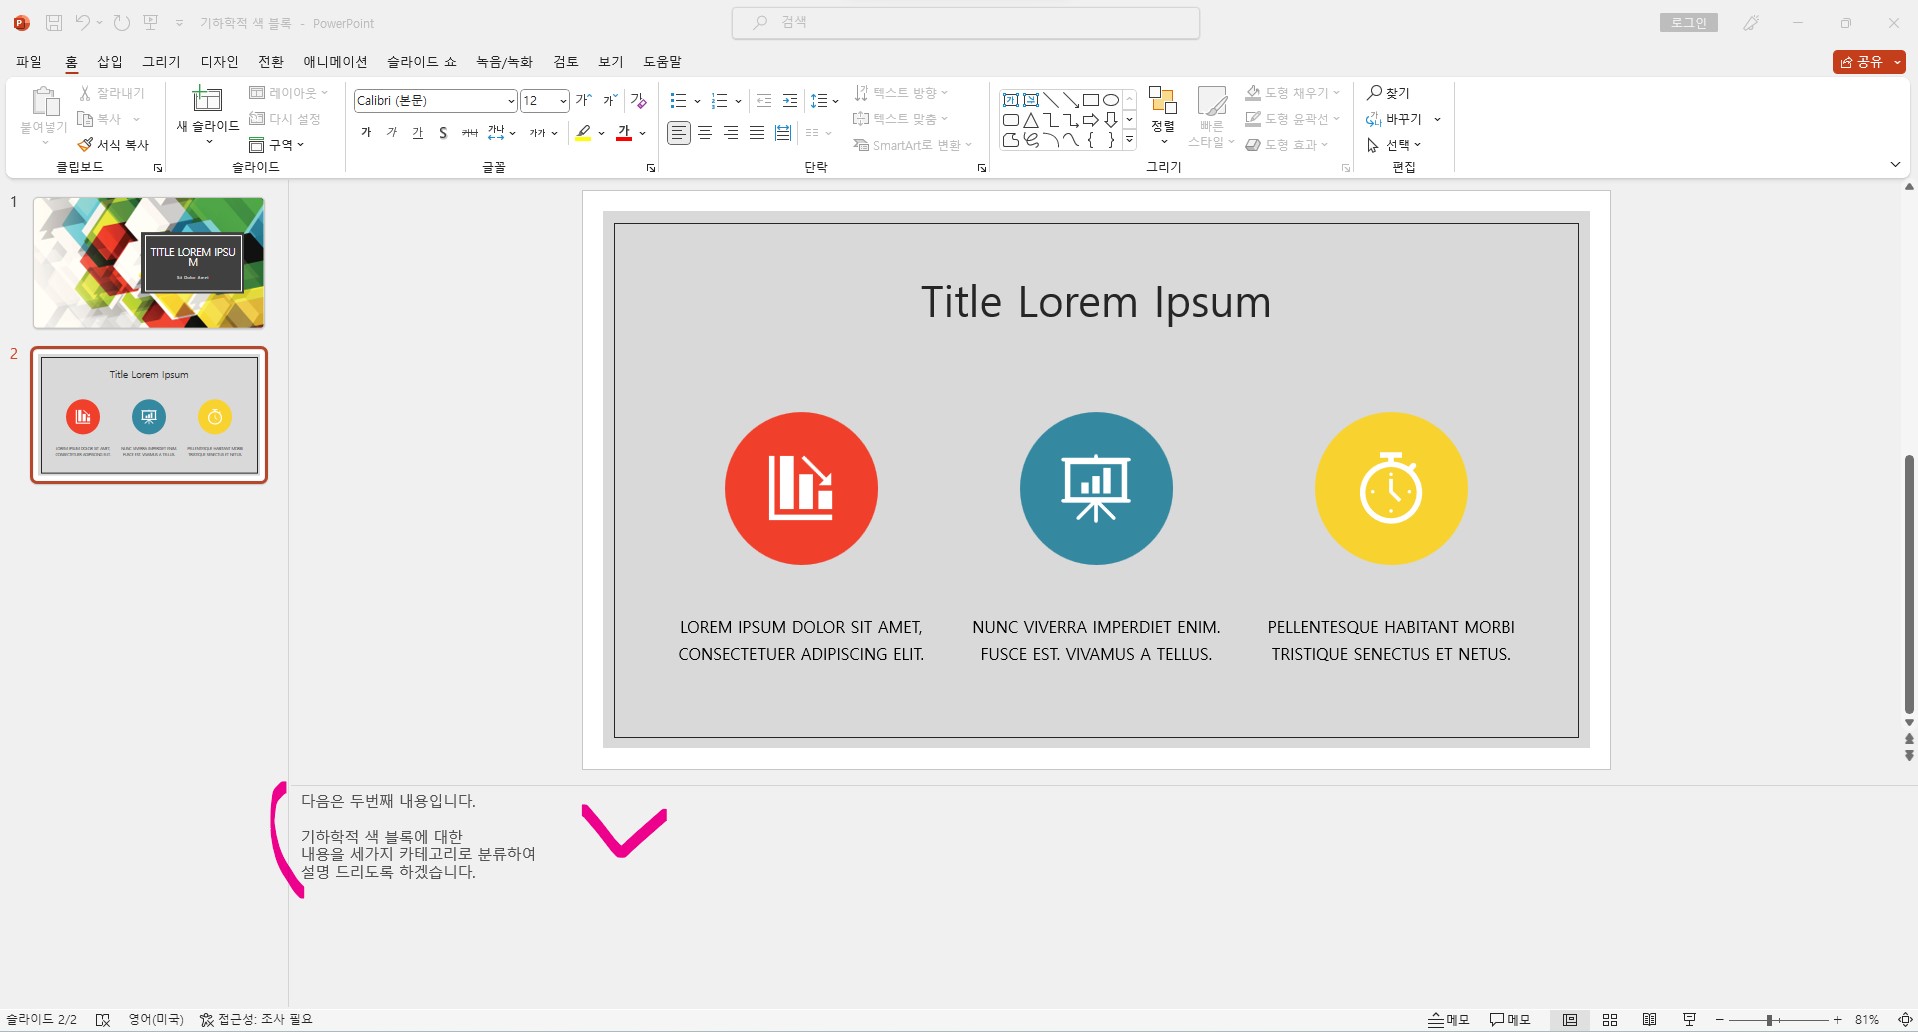This screenshot has height=1032, width=1918.
Task: Click Replace (바꾸기) button
Action: pos(1393,119)
